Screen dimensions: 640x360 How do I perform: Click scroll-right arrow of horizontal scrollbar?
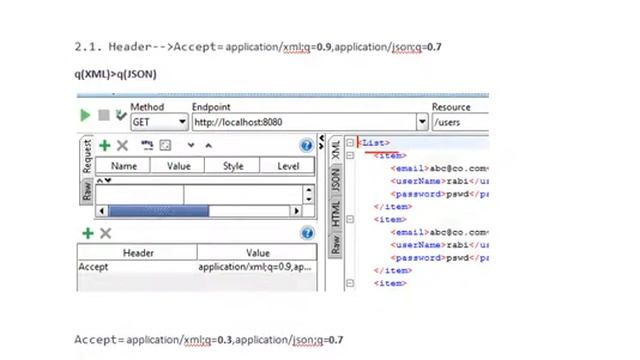click(x=296, y=211)
